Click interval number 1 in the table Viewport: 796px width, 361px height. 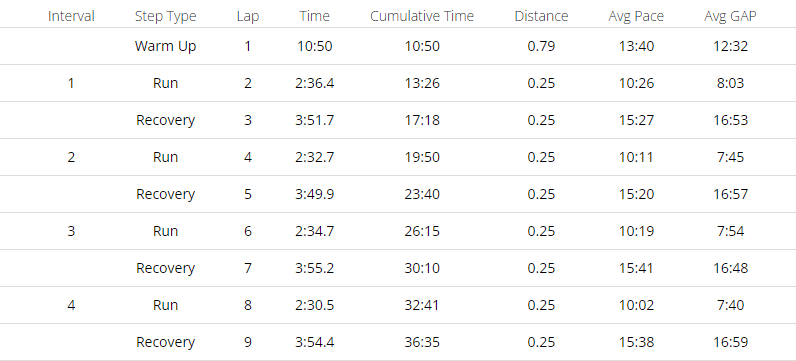click(71, 83)
